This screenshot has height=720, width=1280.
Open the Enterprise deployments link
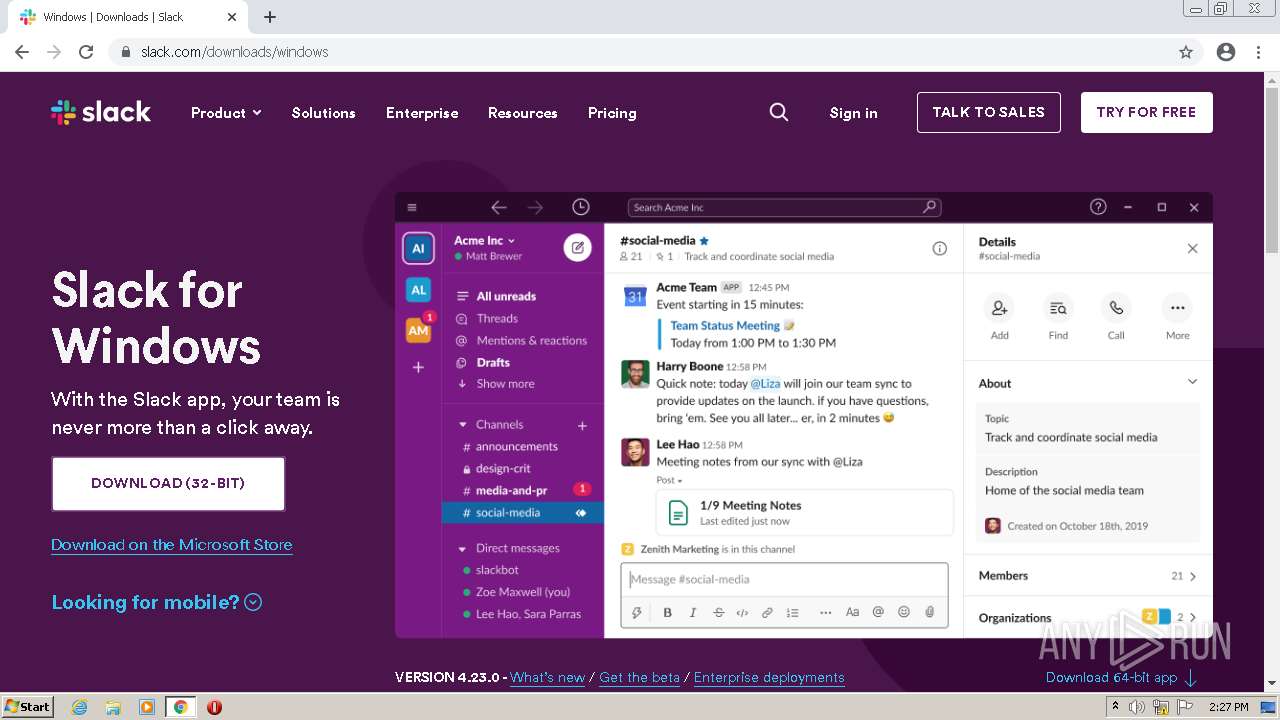(769, 677)
